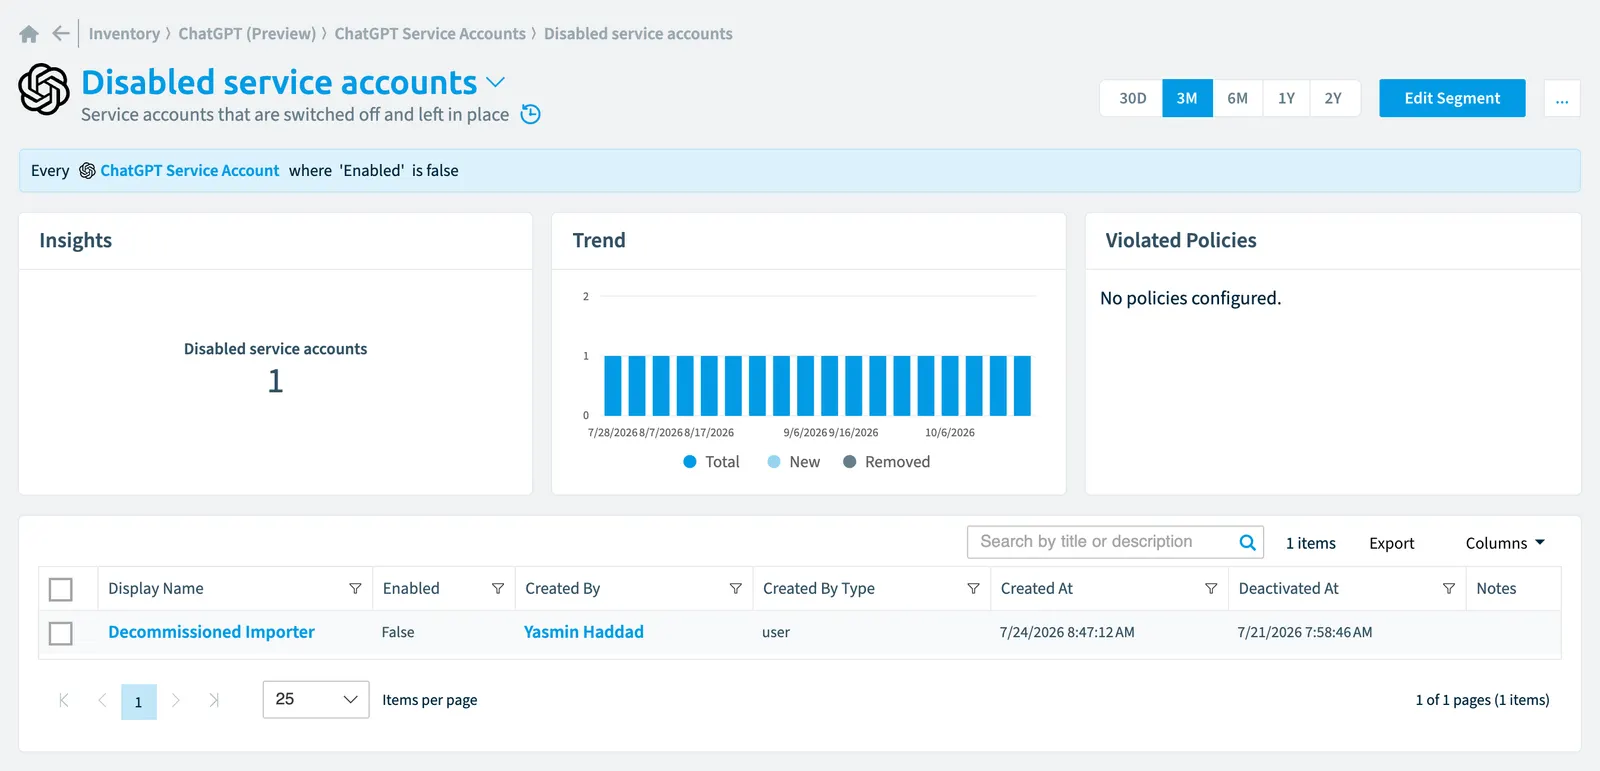Open the ChatGPT (Preview) breadcrumb
The image size is (1600, 771).
tap(247, 34)
